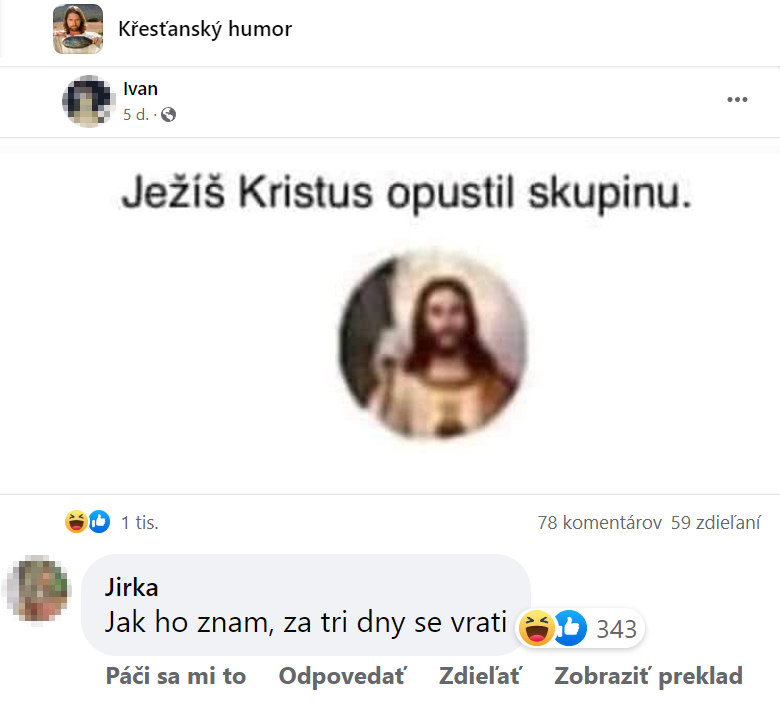View the 343 reactions on comment
780x711 pixels.
616,629
